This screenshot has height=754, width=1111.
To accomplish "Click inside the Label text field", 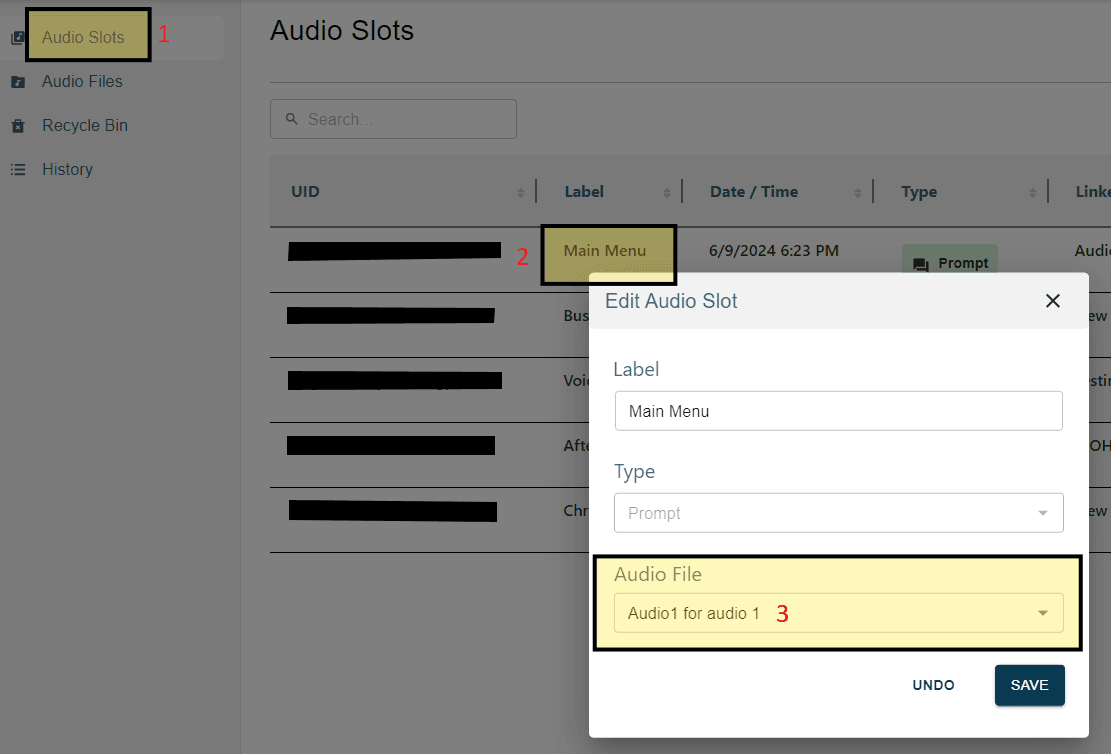I will click(838, 410).
